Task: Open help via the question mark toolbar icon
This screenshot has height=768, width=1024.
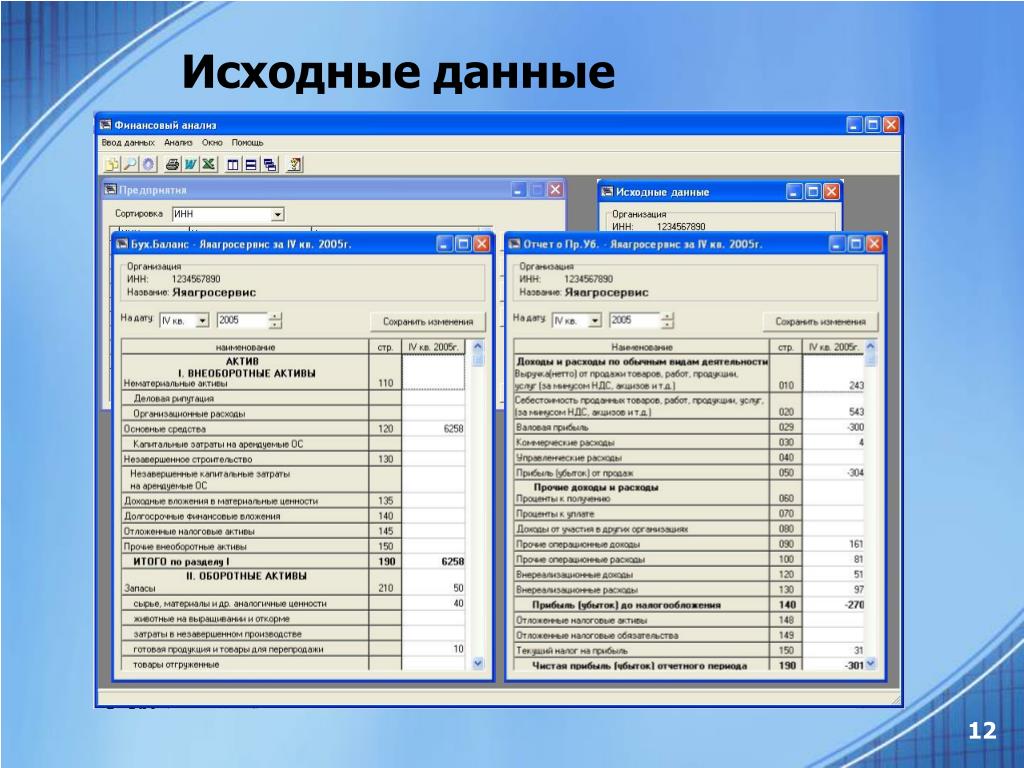Action: tap(294, 165)
